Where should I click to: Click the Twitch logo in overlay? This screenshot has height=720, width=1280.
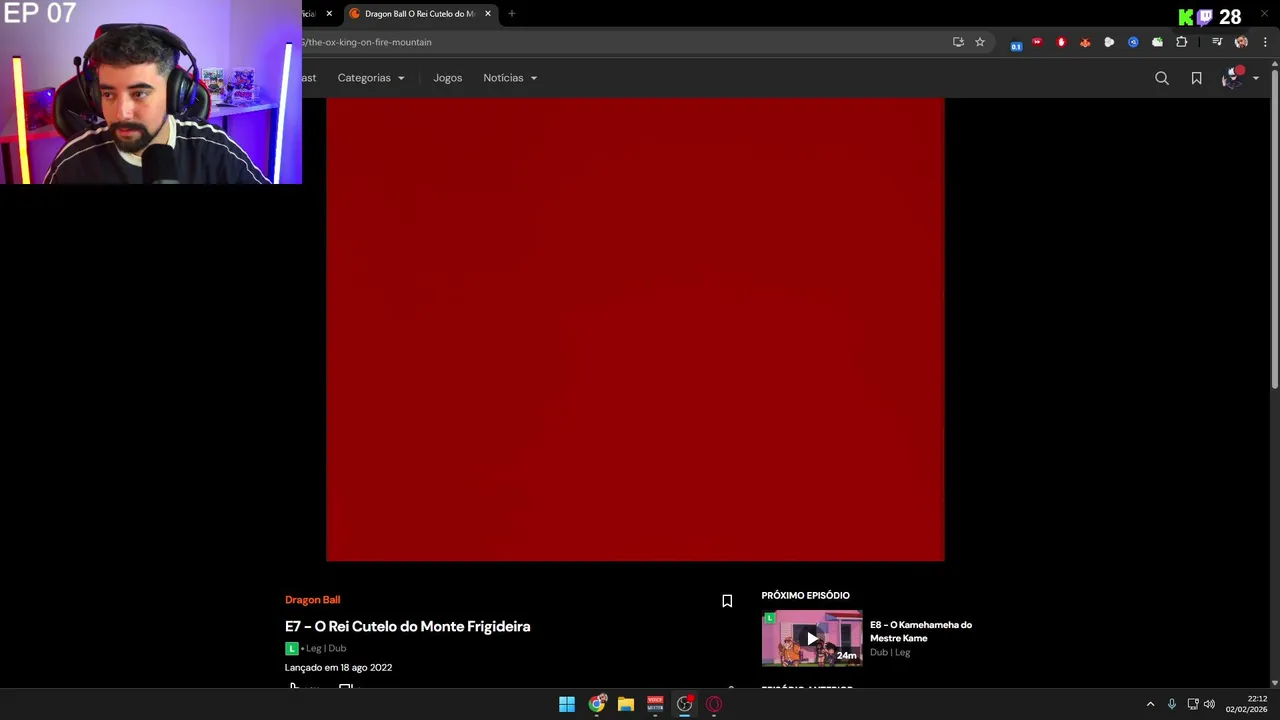pos(1205,17)
